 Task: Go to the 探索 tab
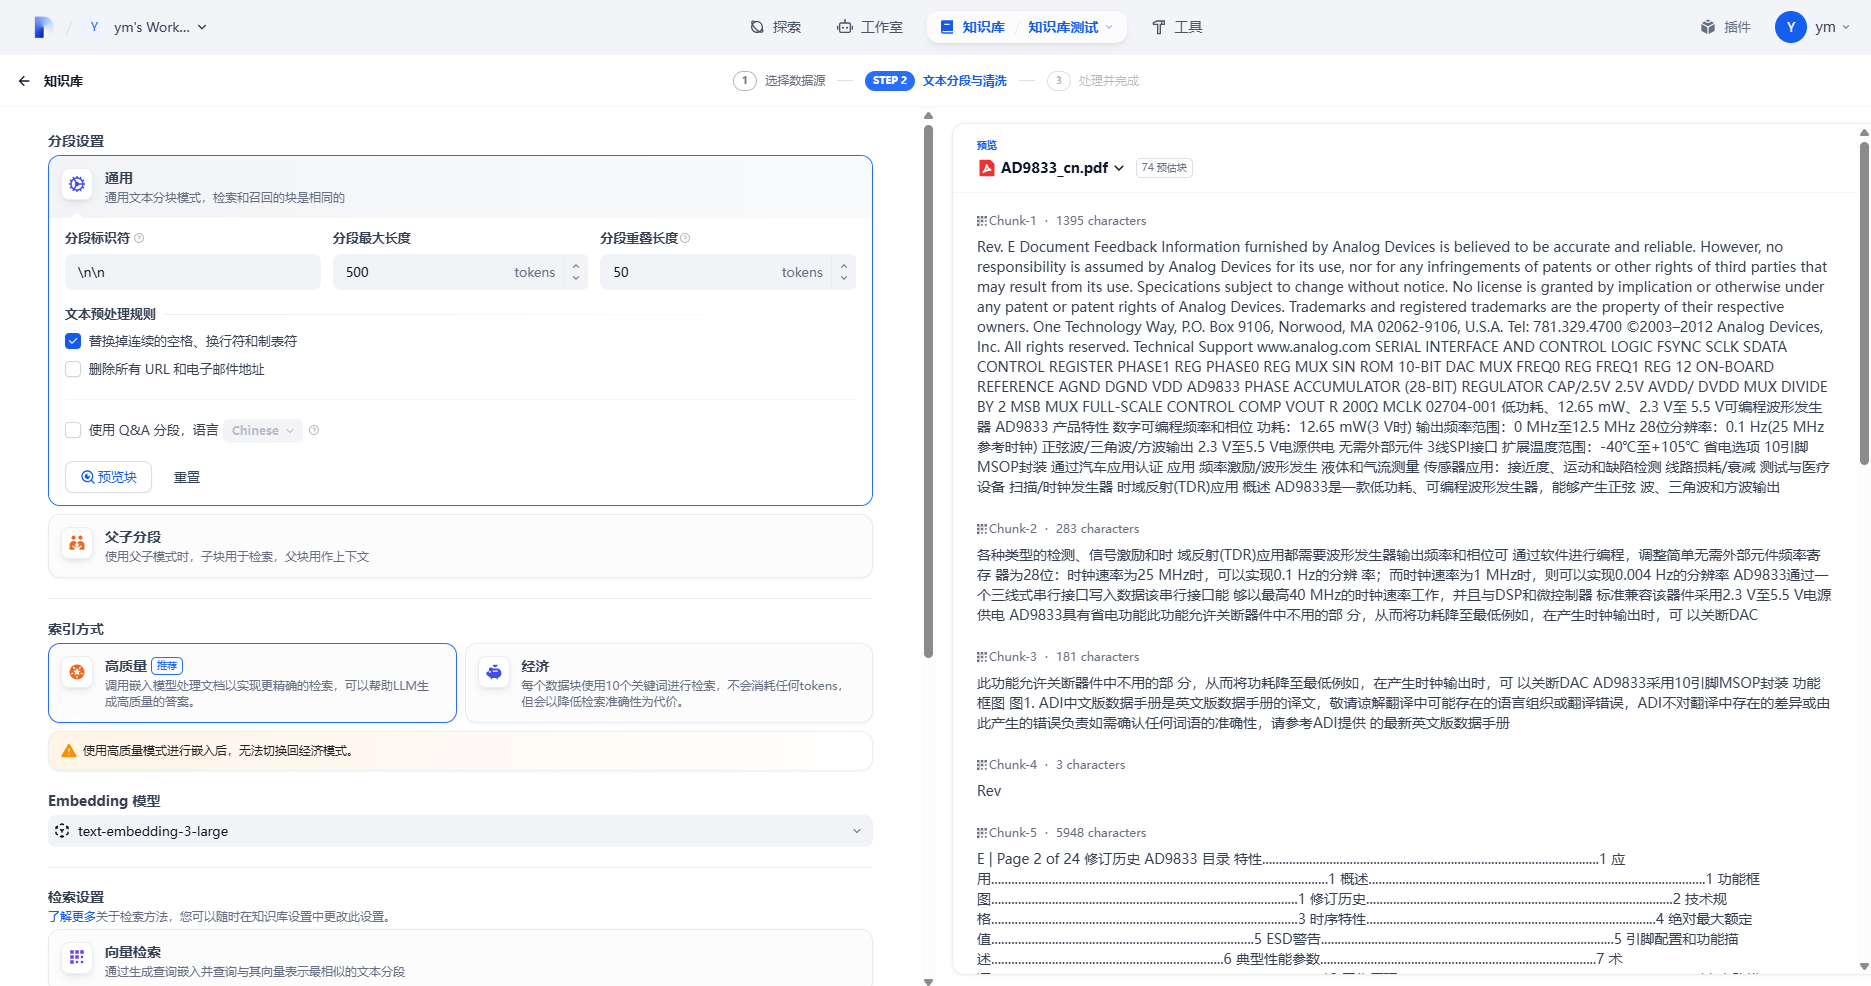[776, 27]
